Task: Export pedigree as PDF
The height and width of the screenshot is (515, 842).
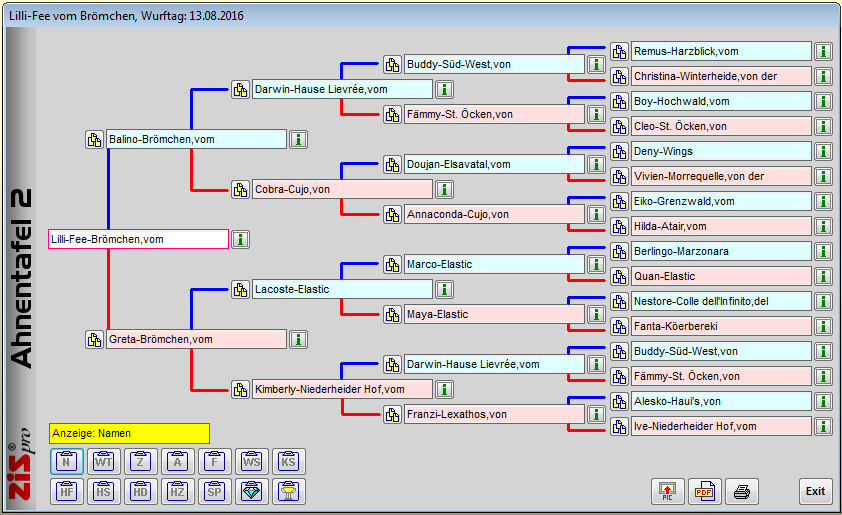Action: [x=704, y=491]
